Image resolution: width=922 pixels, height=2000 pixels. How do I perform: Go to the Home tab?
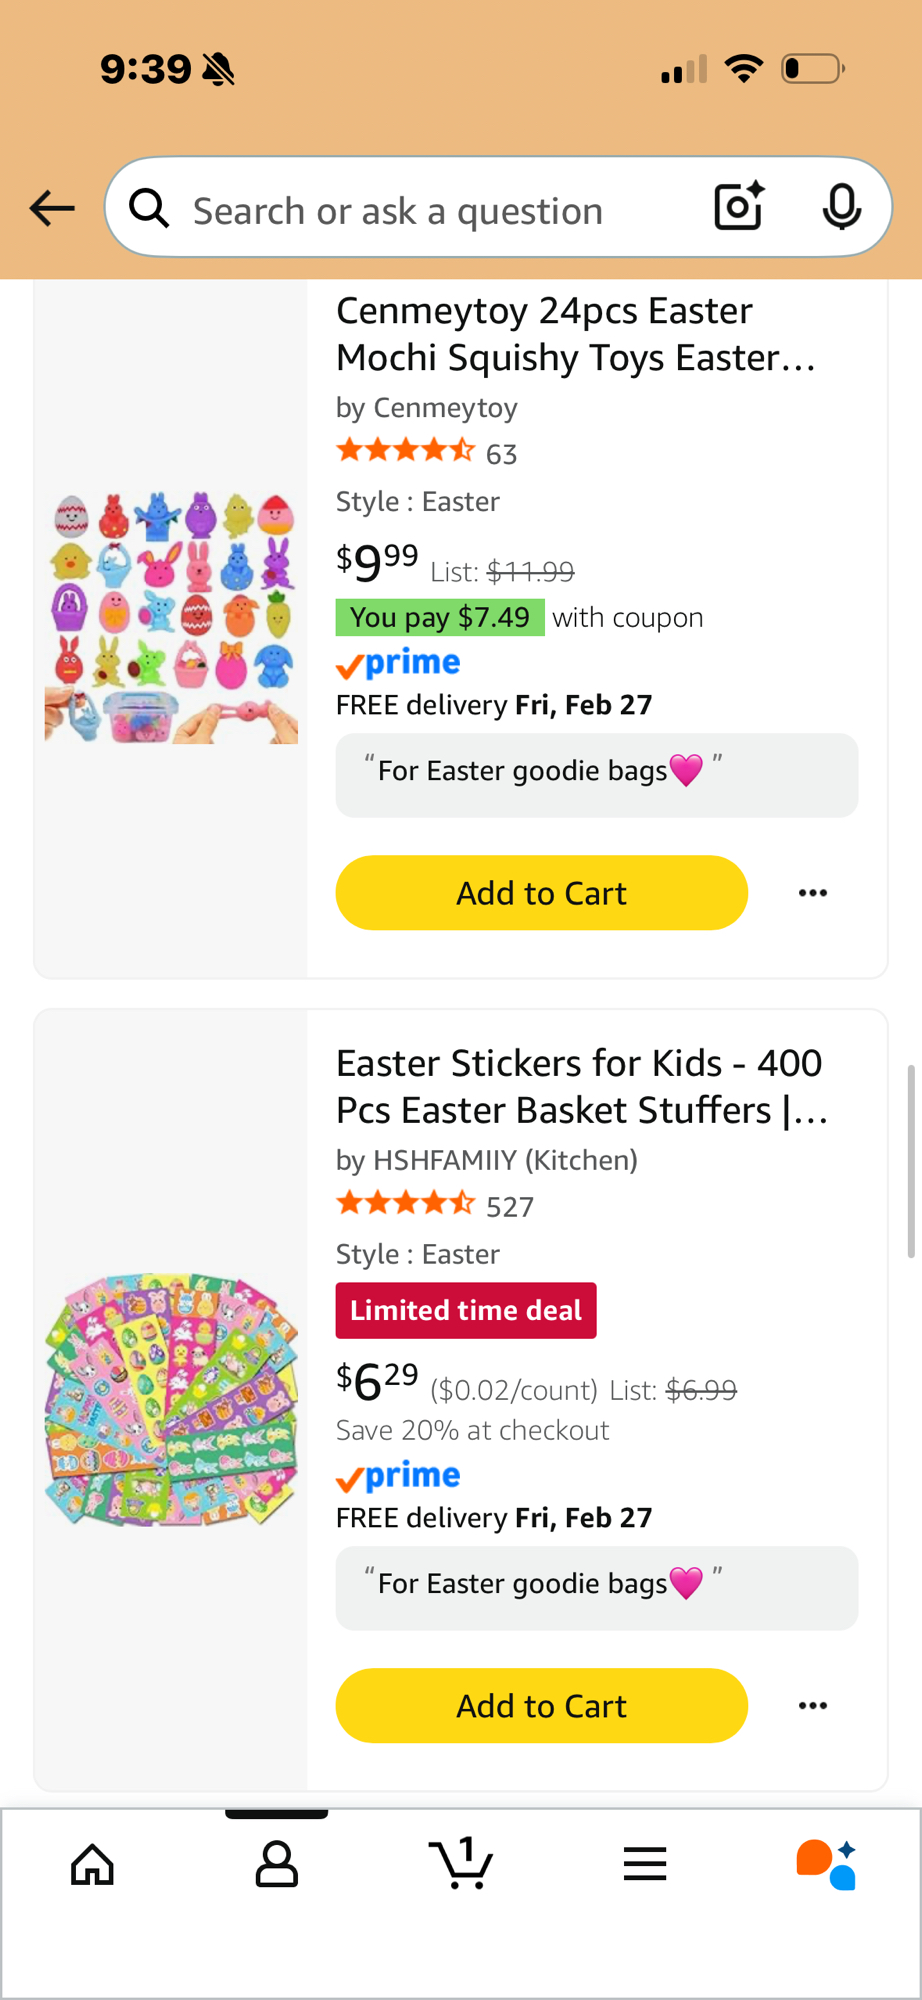pos(92,1864)
